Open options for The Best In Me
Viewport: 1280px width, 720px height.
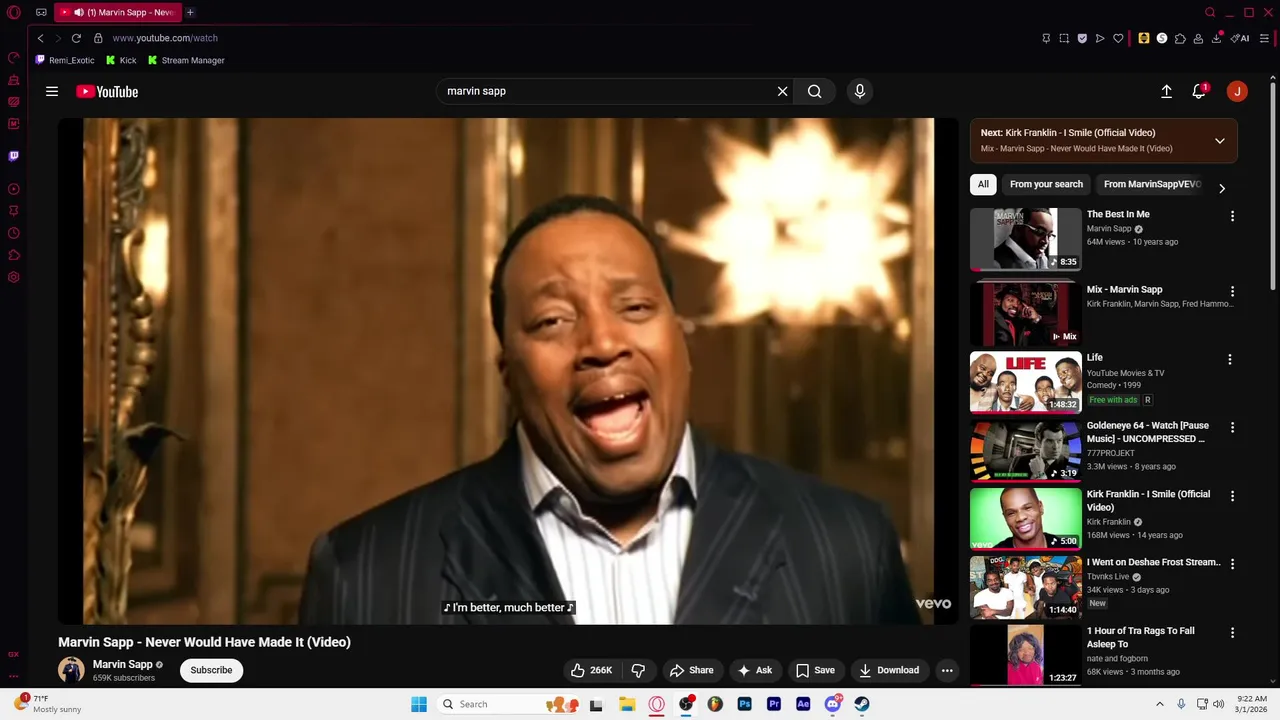pos(1232,216)
